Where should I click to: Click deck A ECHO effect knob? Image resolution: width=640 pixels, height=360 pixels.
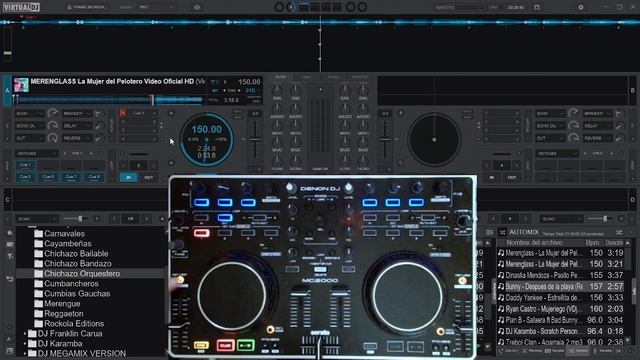pos(52,113)
